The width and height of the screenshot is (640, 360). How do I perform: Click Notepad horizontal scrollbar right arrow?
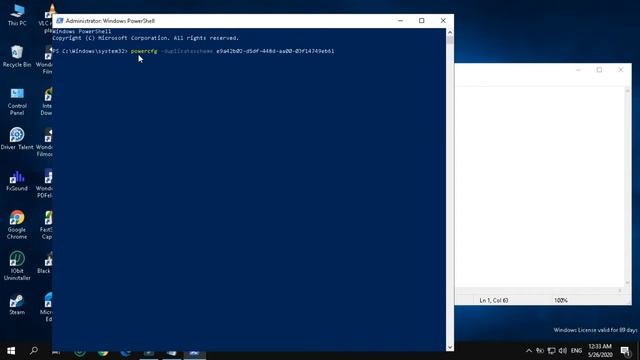tap(620, 291)
